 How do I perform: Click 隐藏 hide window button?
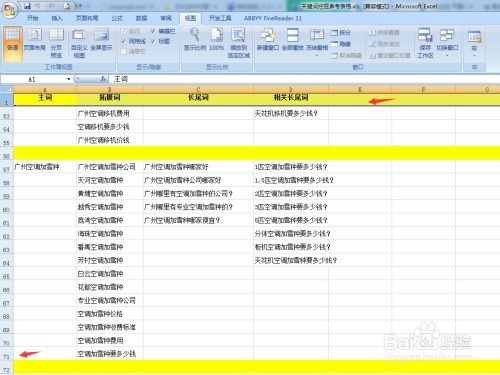click(341, 44)
